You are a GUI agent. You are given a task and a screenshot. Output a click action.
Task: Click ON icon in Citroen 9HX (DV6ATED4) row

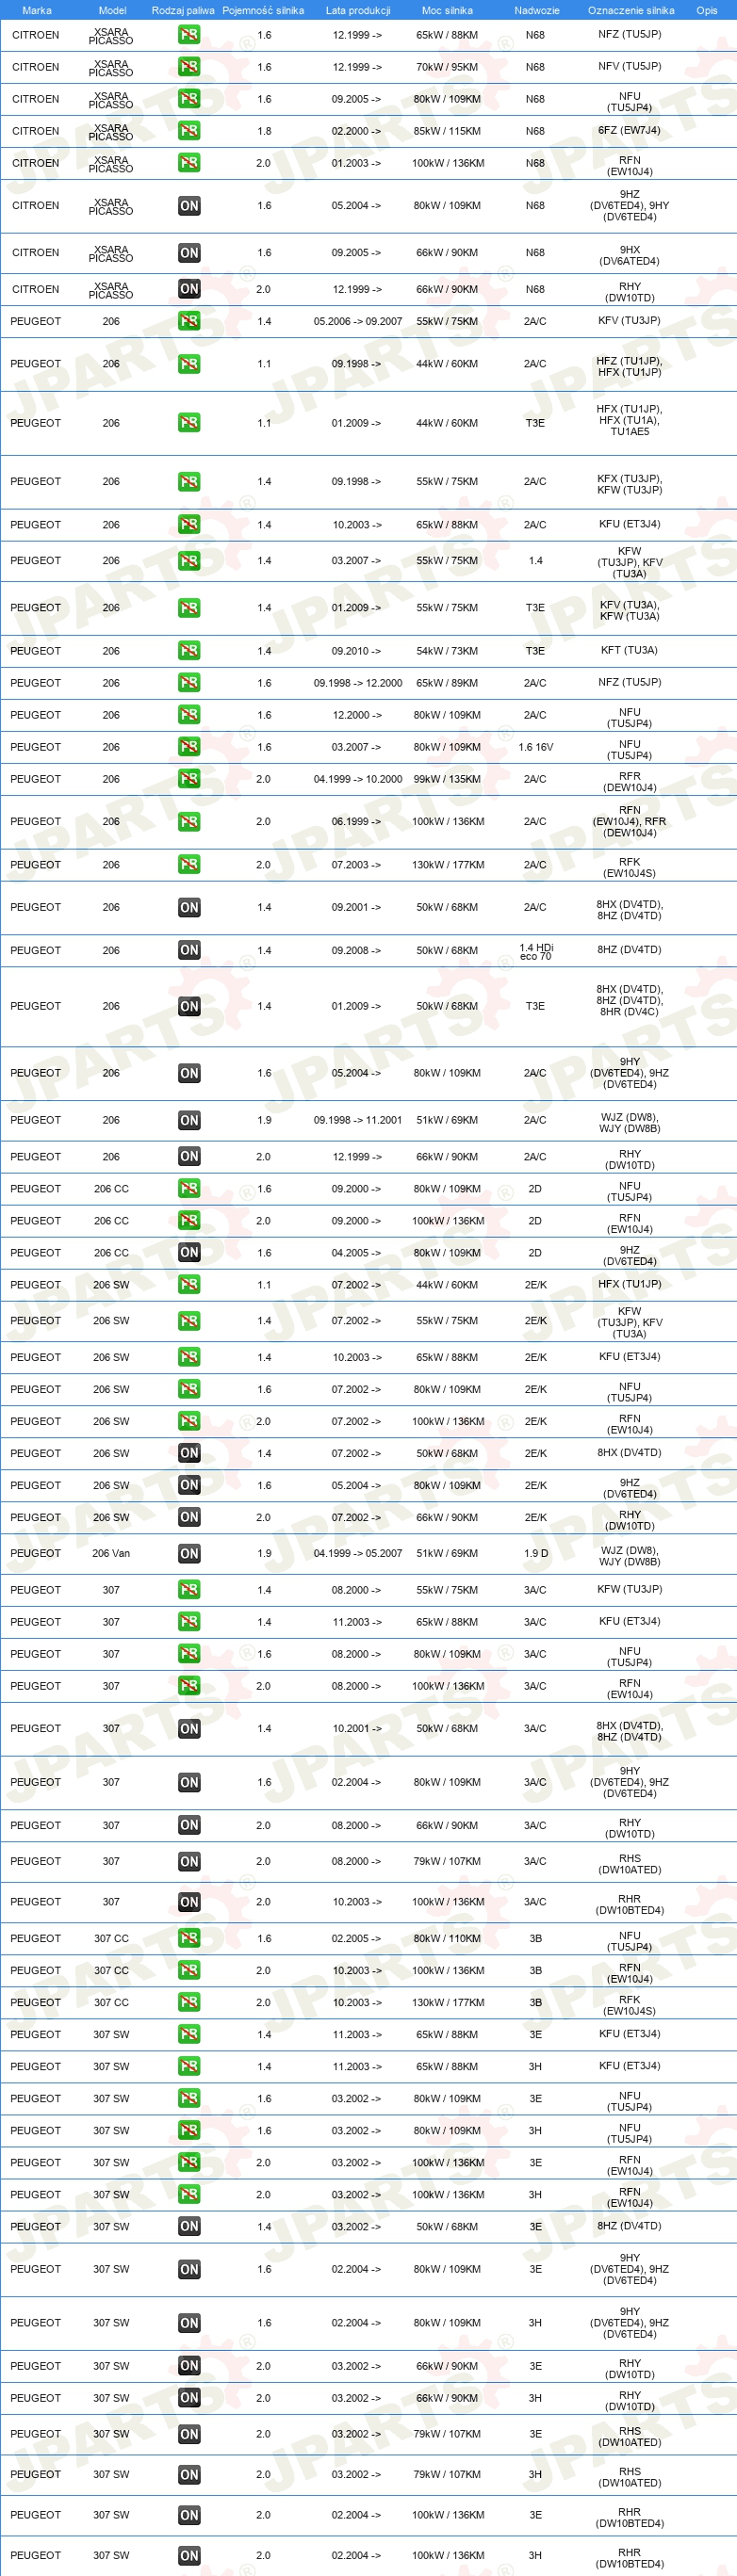[189, 253]
